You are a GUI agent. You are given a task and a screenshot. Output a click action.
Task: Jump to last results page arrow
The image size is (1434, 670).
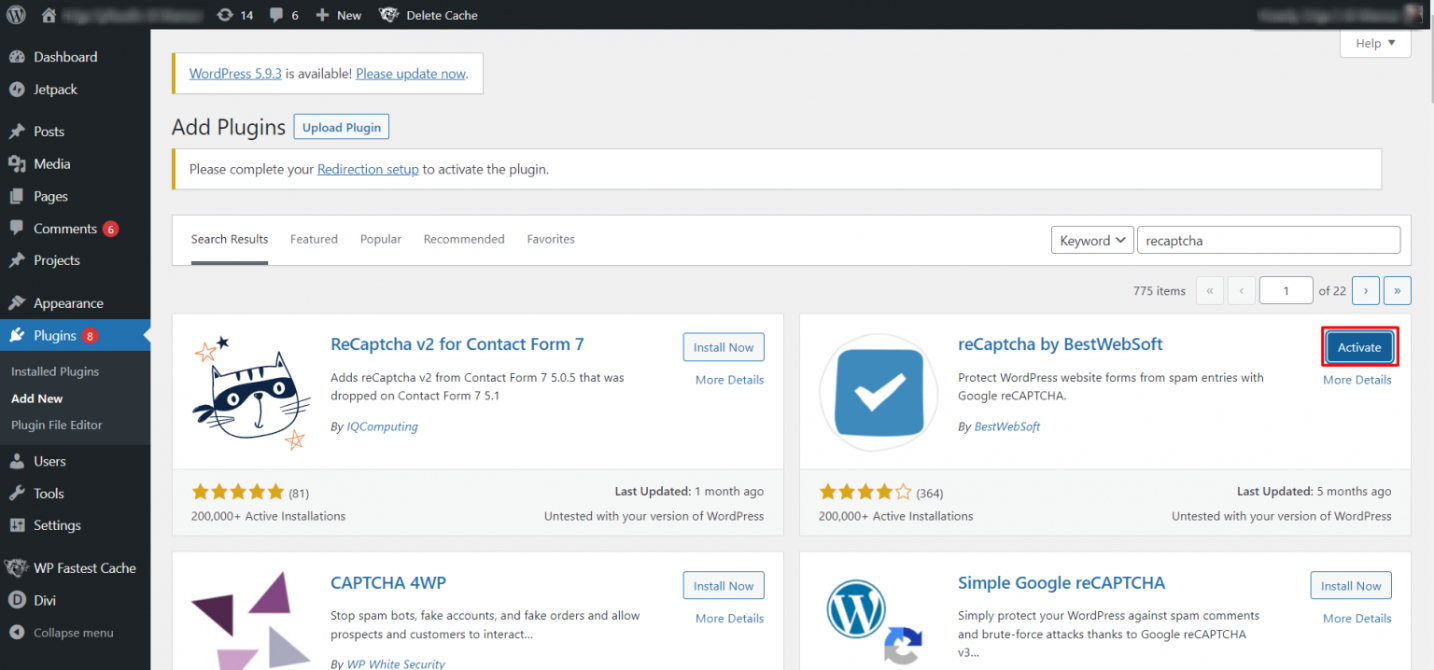point(1397,290)
